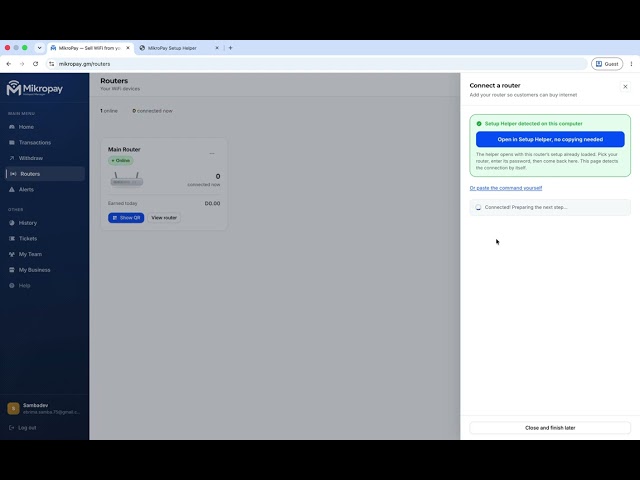The image size is (640, 480).
Task: Click the Sambadev user avatar
Action: point(13,408)
